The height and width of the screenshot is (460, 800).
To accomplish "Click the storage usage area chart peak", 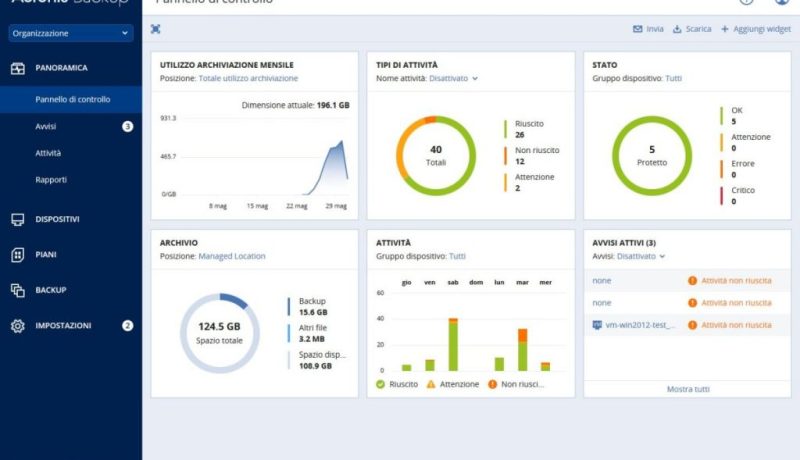I will click(341, 142).
